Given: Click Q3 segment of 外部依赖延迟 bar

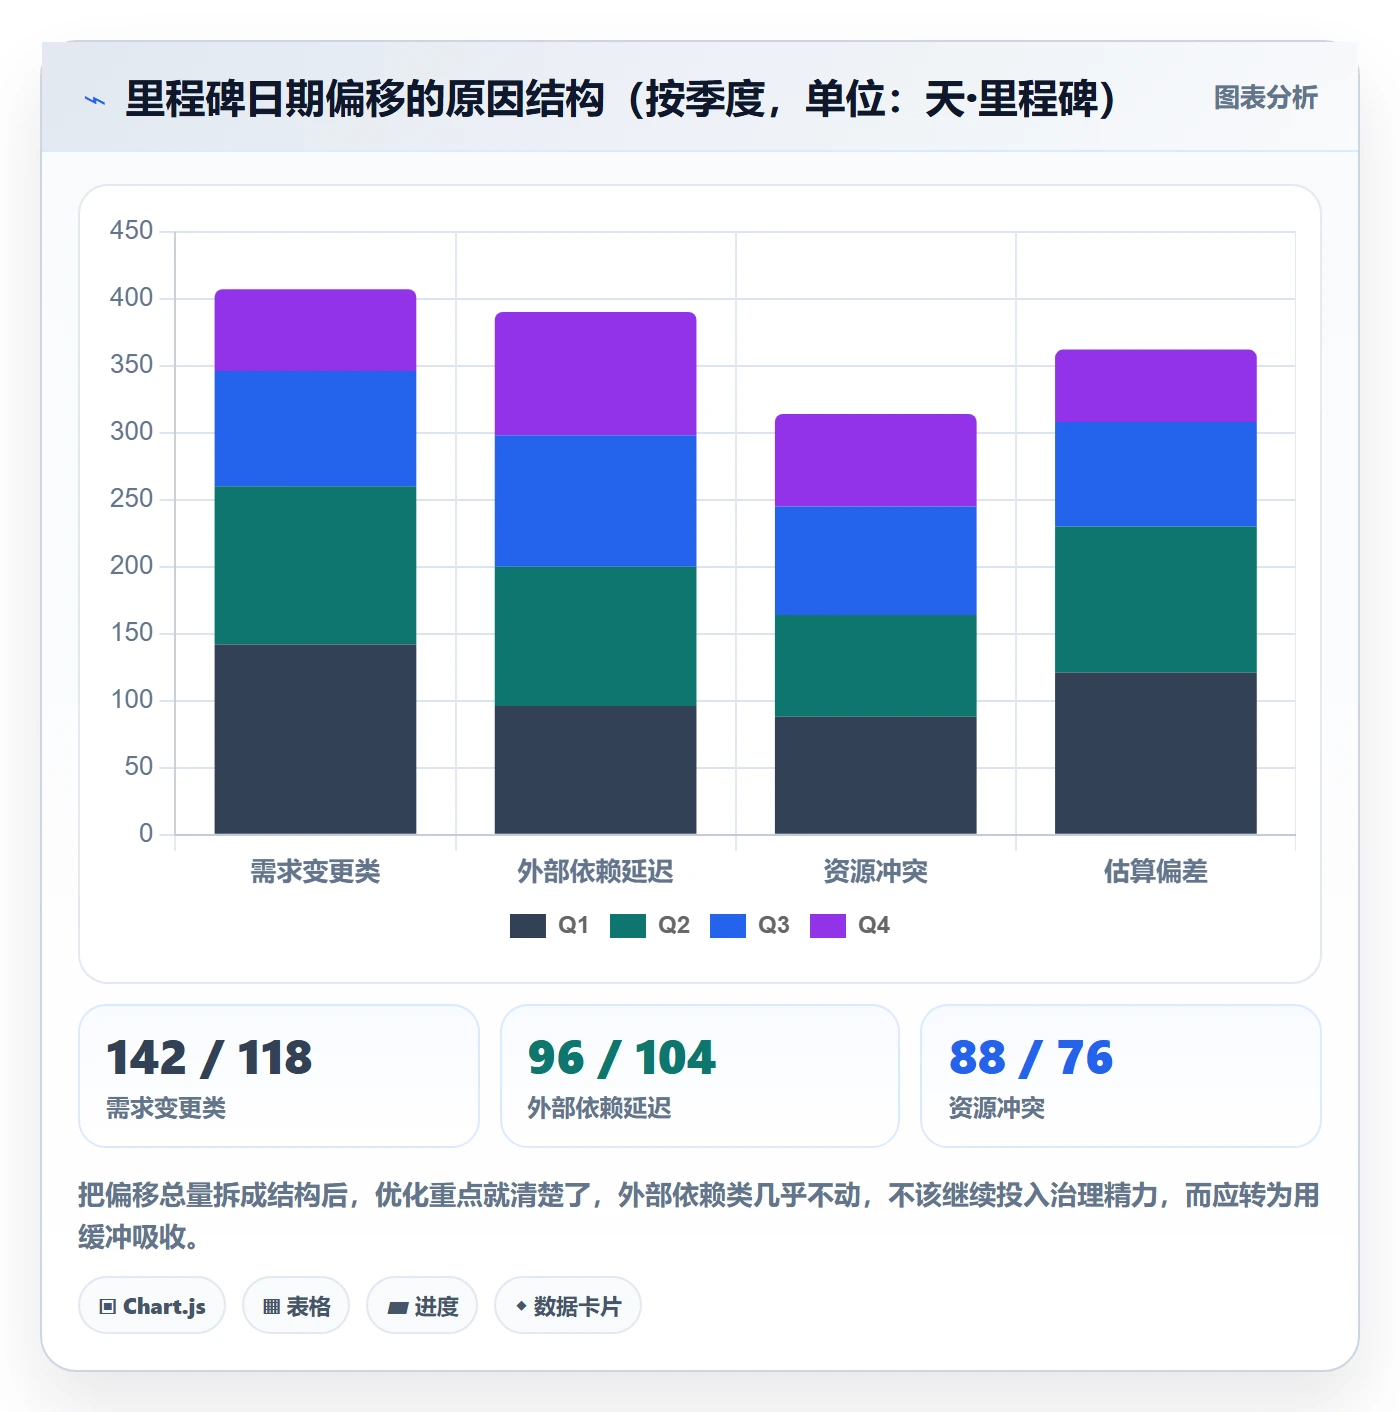Looking at the screenshot, I should coord(595,501).
